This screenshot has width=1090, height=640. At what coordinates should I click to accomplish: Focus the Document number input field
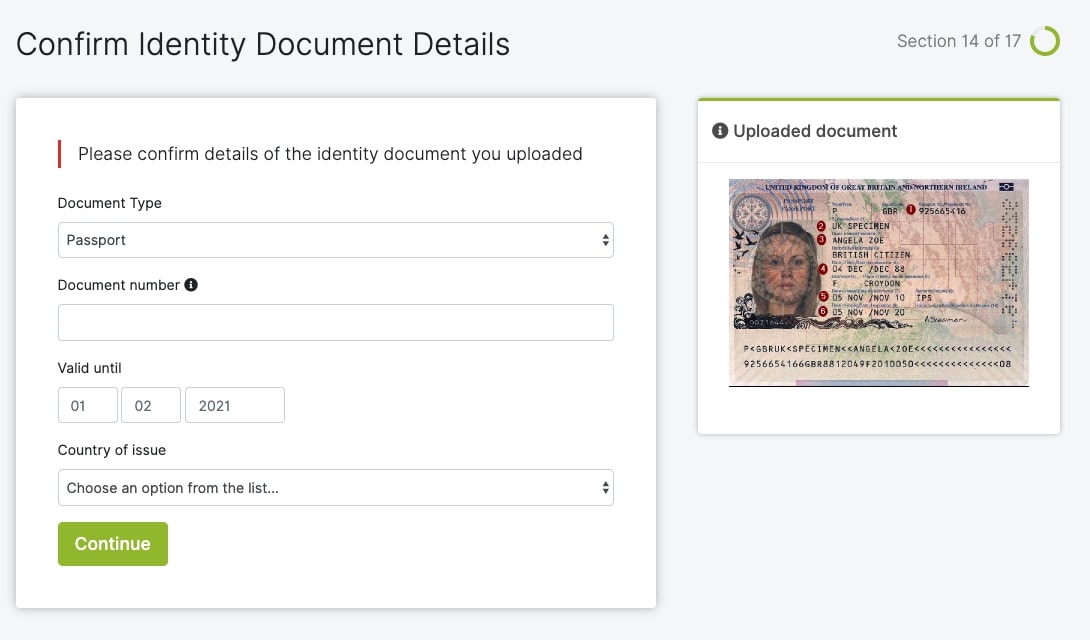pos(335,322)
